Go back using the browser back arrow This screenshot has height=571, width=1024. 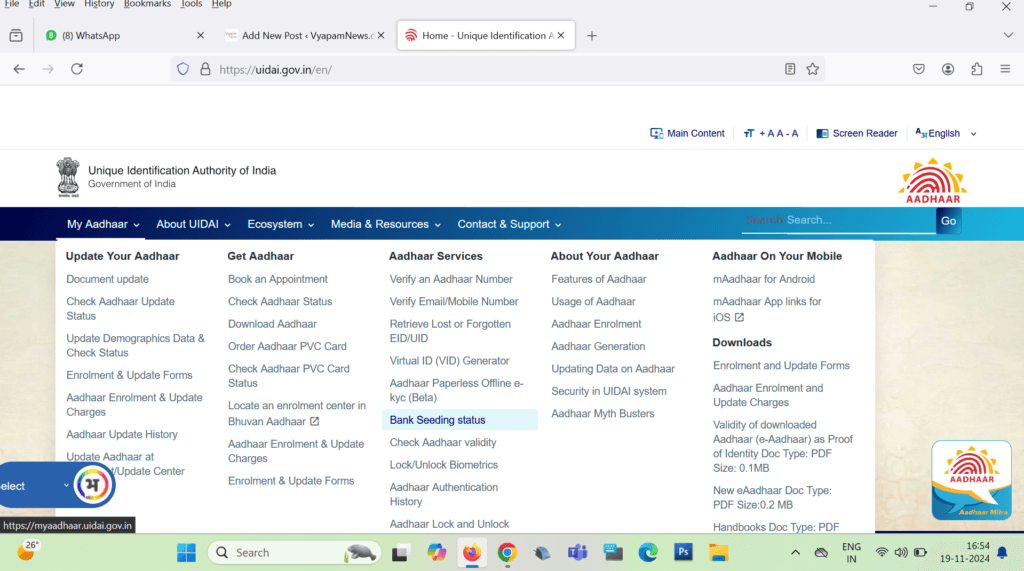(19, 69)
